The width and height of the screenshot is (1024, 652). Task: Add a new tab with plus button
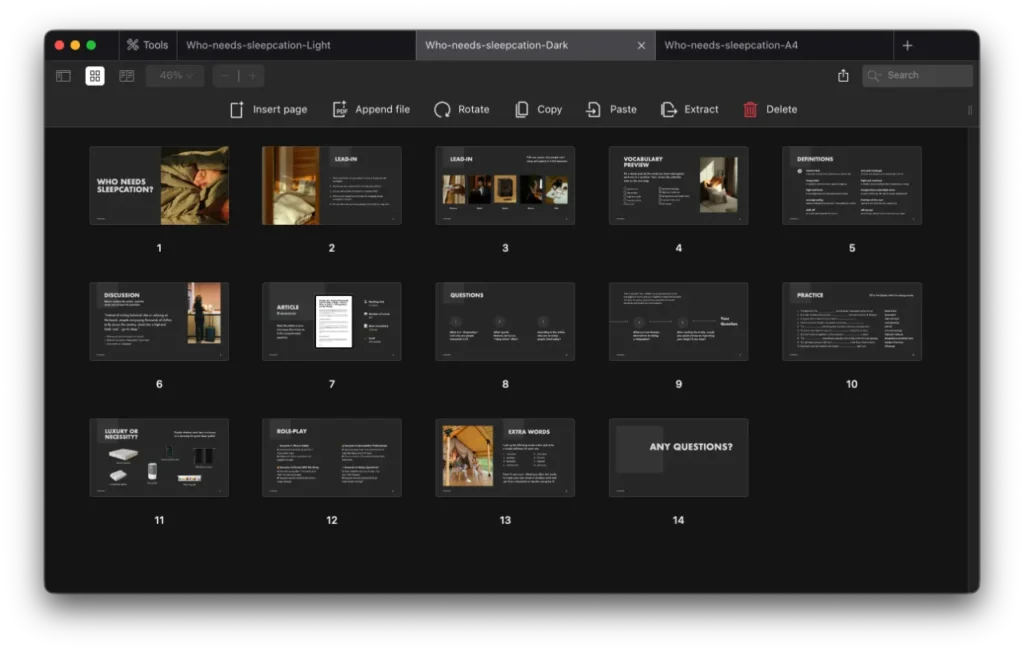(907, 45)
